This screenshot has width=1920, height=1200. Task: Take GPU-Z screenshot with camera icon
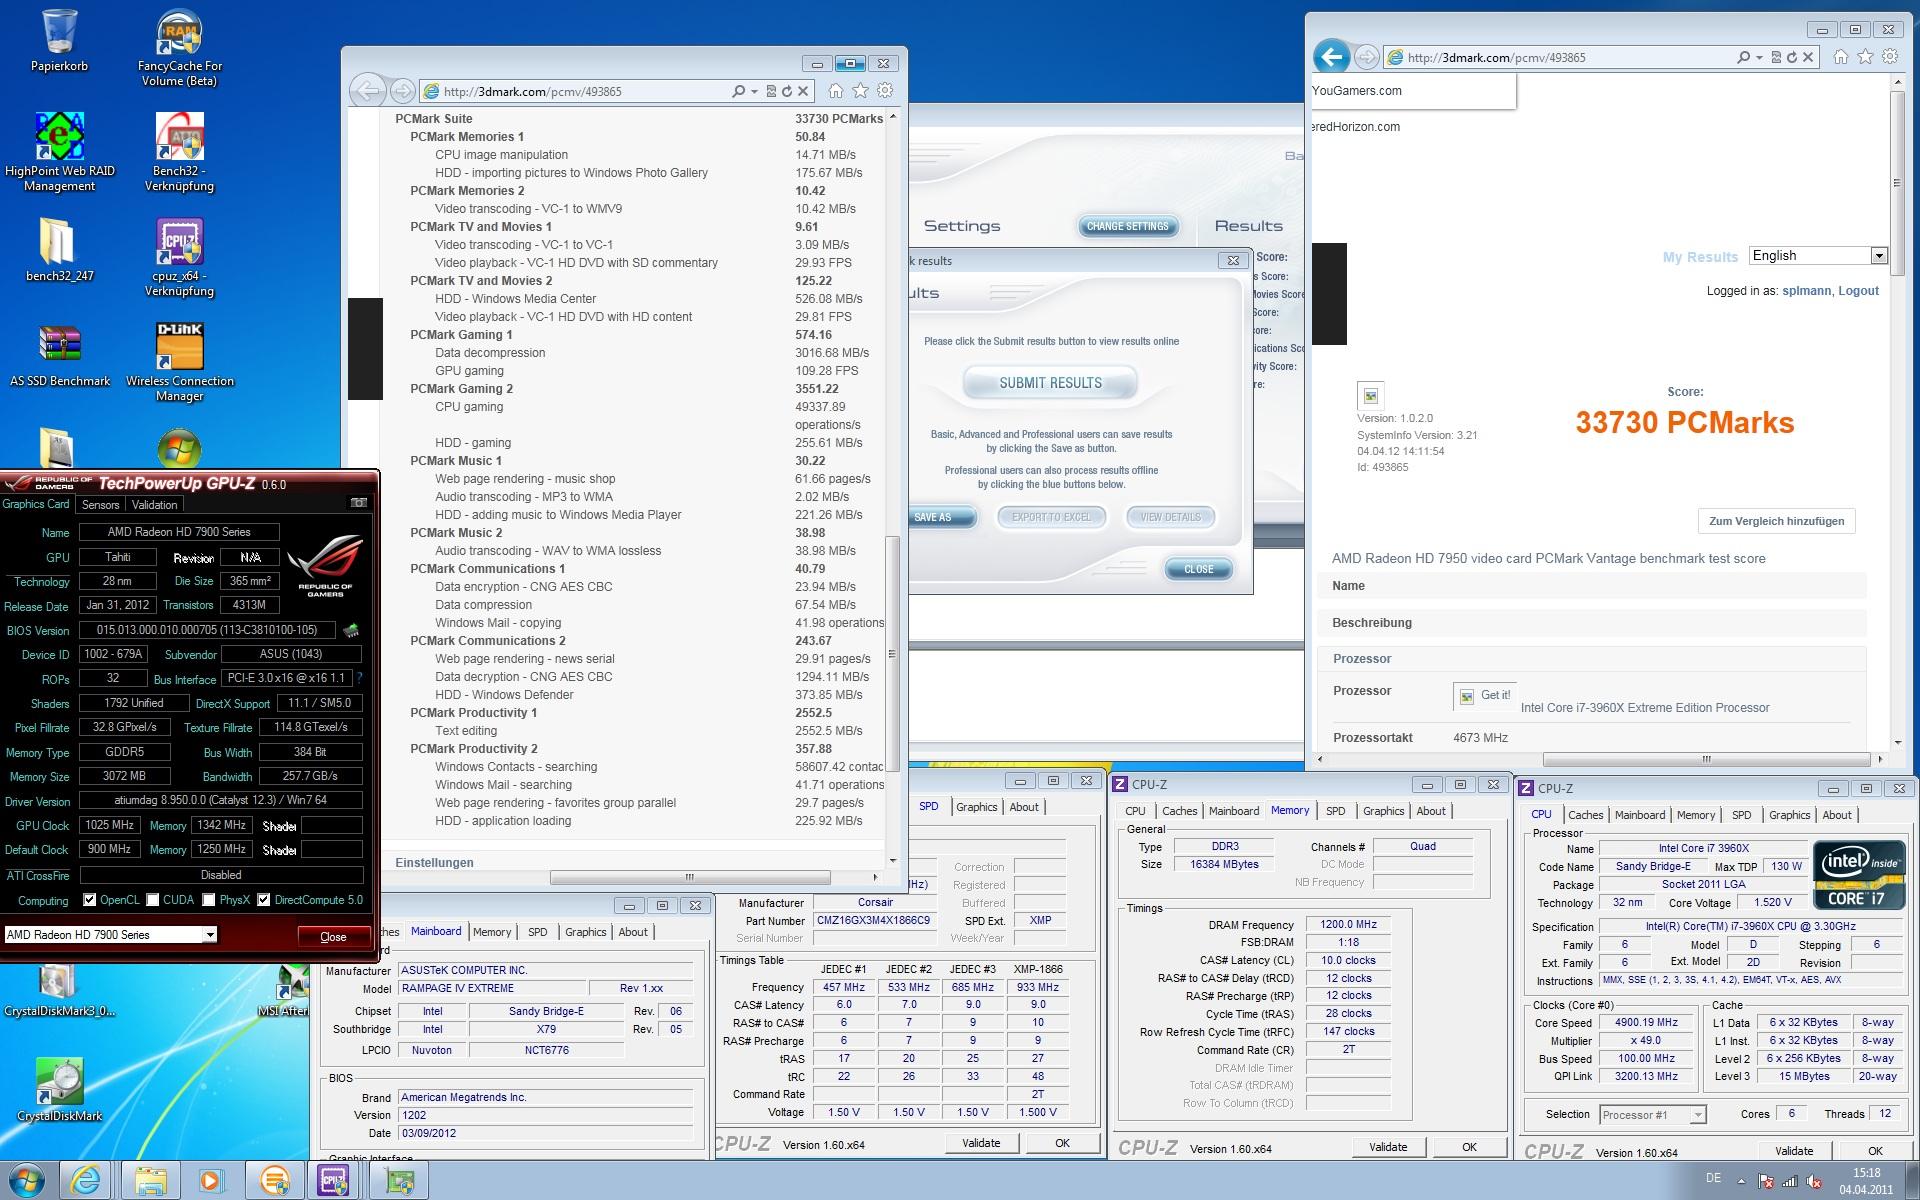click(359, 503)
